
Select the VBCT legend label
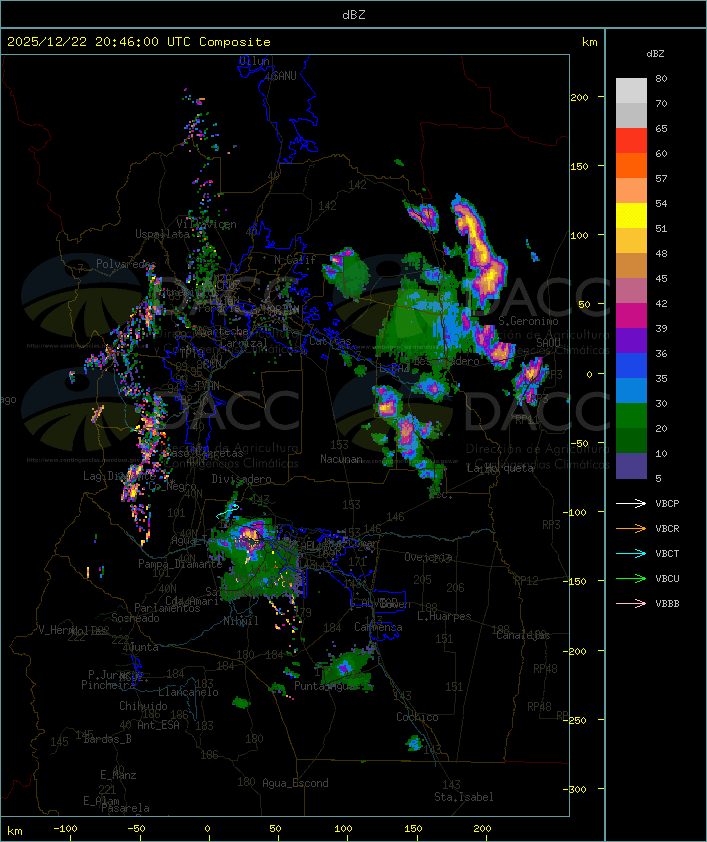(x=667, y=554)
